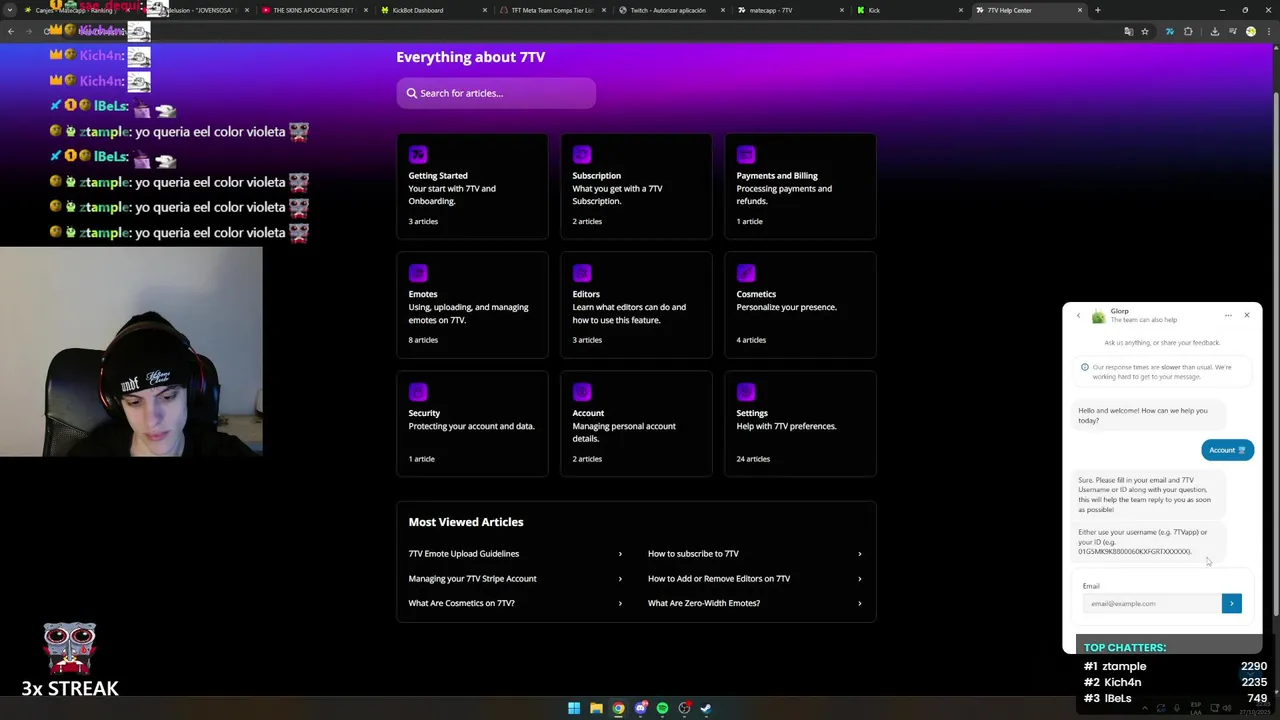
Task: Click the Account reply bubble in chat
Action: tap(1227, 450)
